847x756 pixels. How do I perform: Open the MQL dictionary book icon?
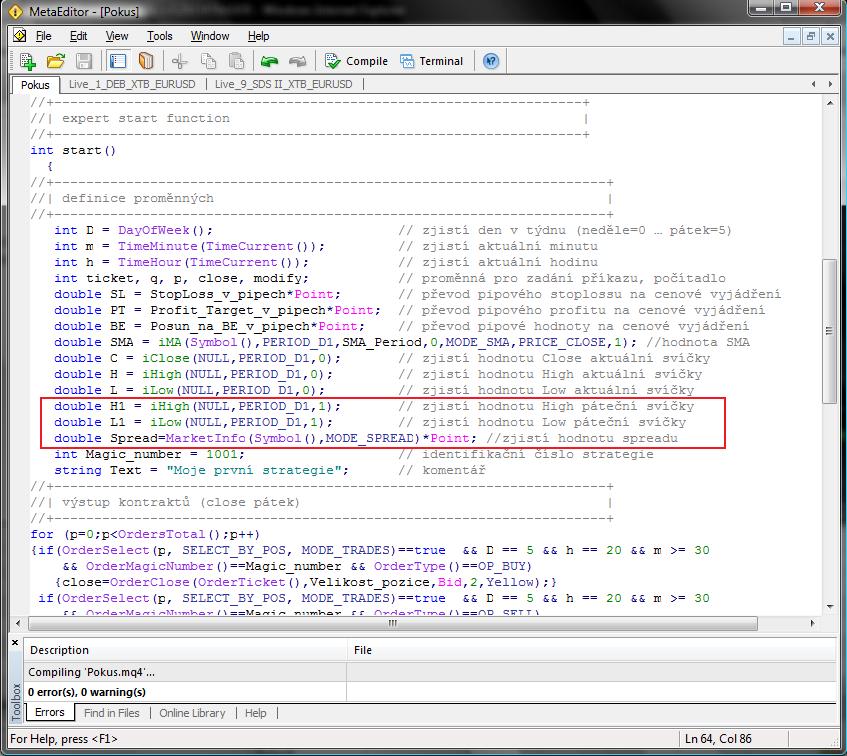(x=146, y=61)
